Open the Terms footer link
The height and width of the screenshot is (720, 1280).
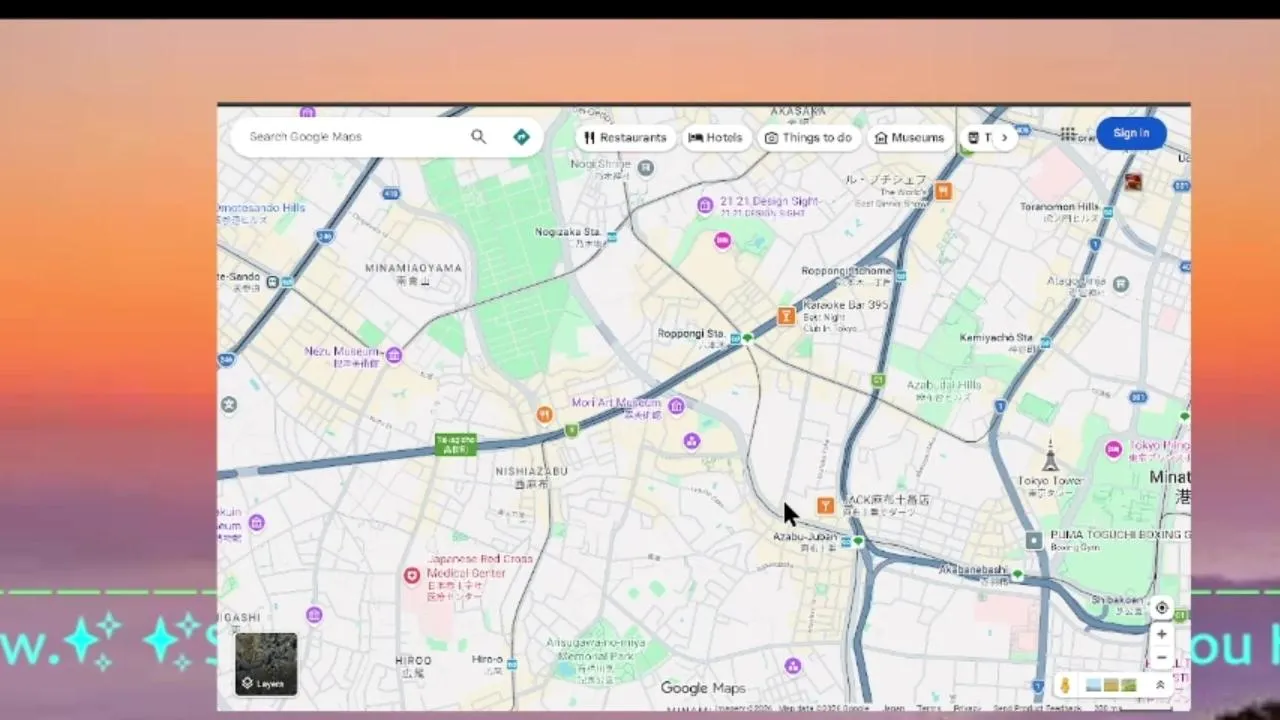point(929,708)
